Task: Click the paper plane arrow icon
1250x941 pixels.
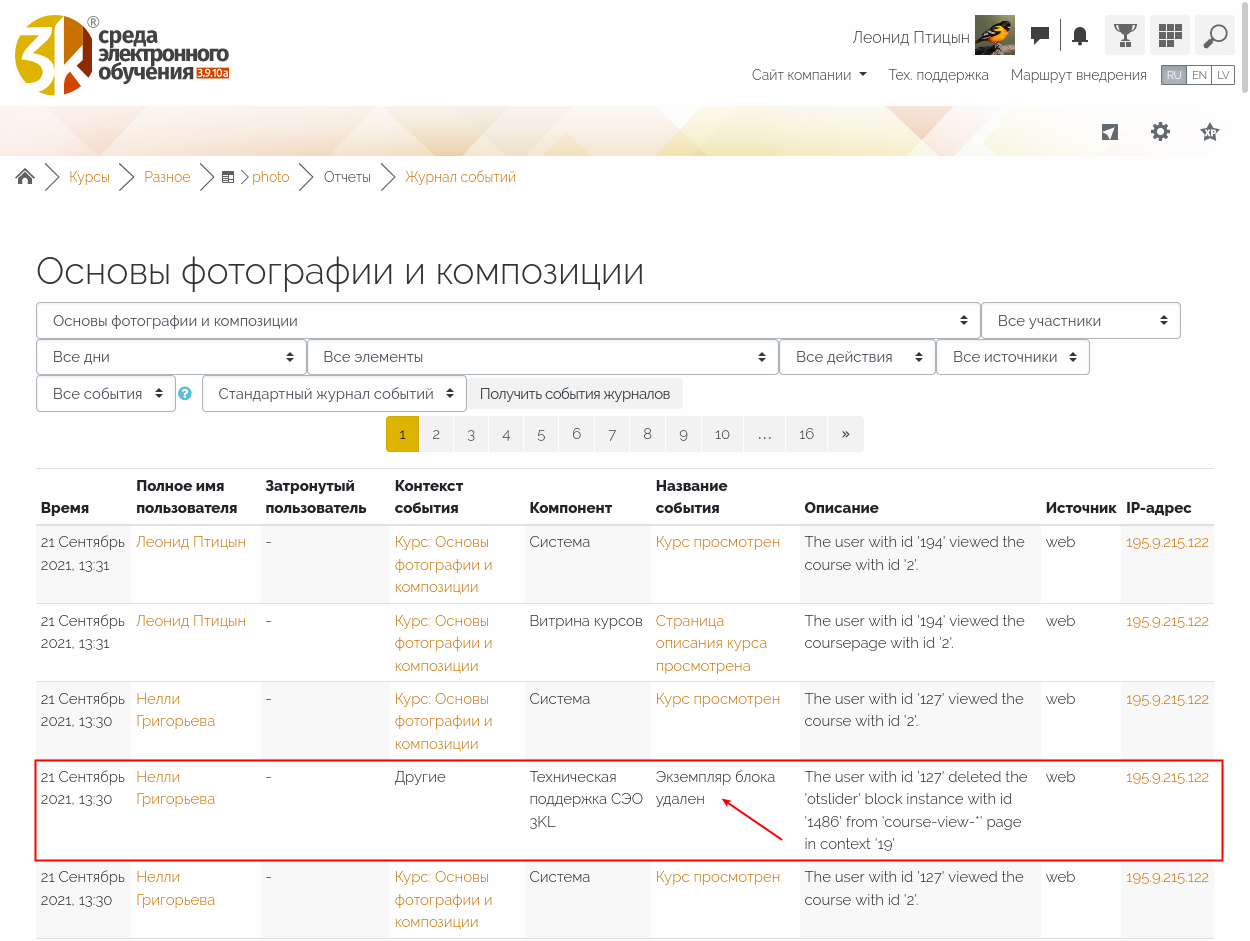Action: [1110, 132]
